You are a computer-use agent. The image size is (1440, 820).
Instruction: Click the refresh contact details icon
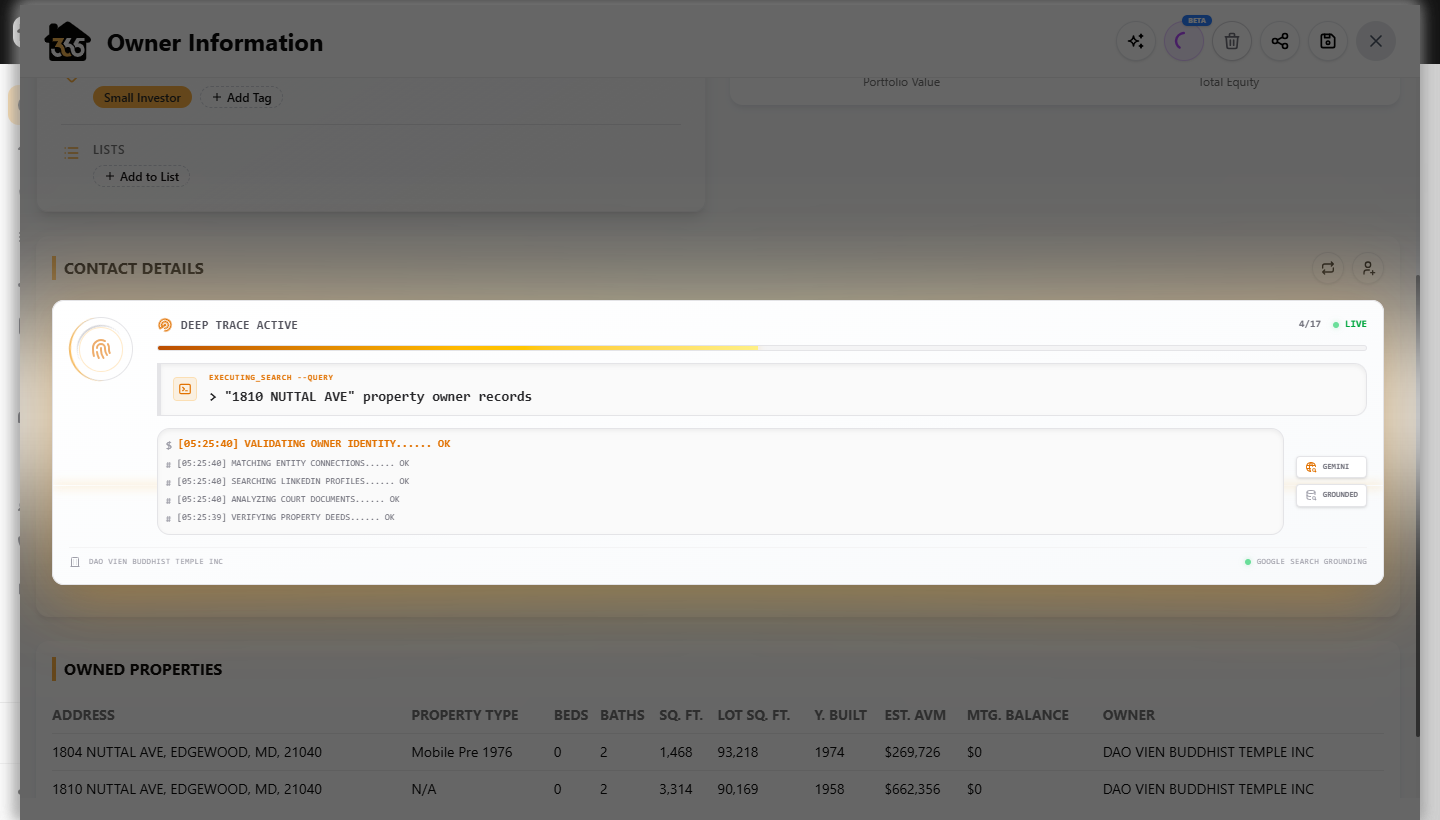1328,268
